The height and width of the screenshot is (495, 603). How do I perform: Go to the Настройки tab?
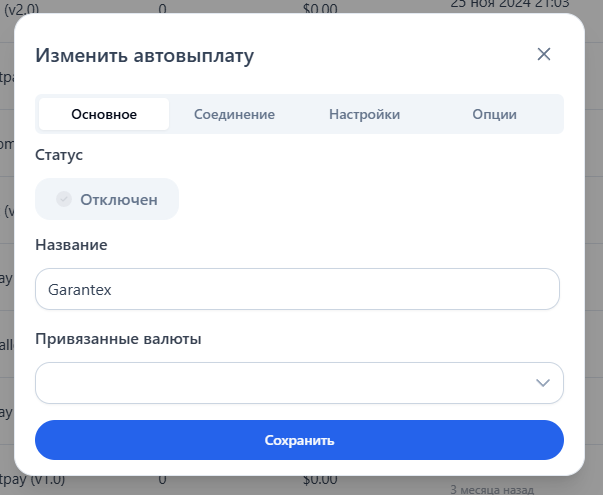(x=364, y=114)
